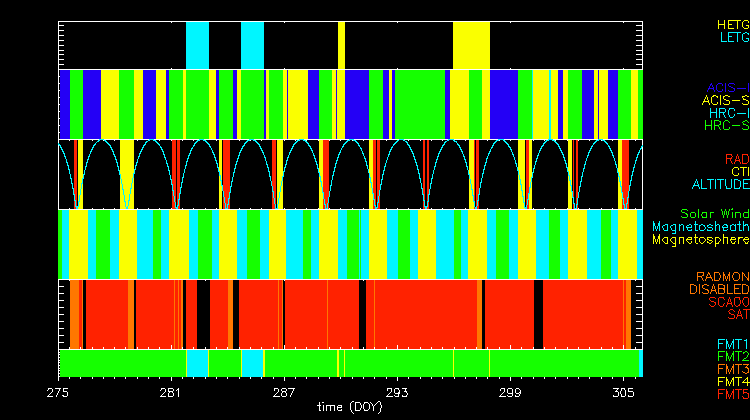Screen dimensions: 750x420
Task: Click the ACIS-S legend entry
Action: point(725,101)
